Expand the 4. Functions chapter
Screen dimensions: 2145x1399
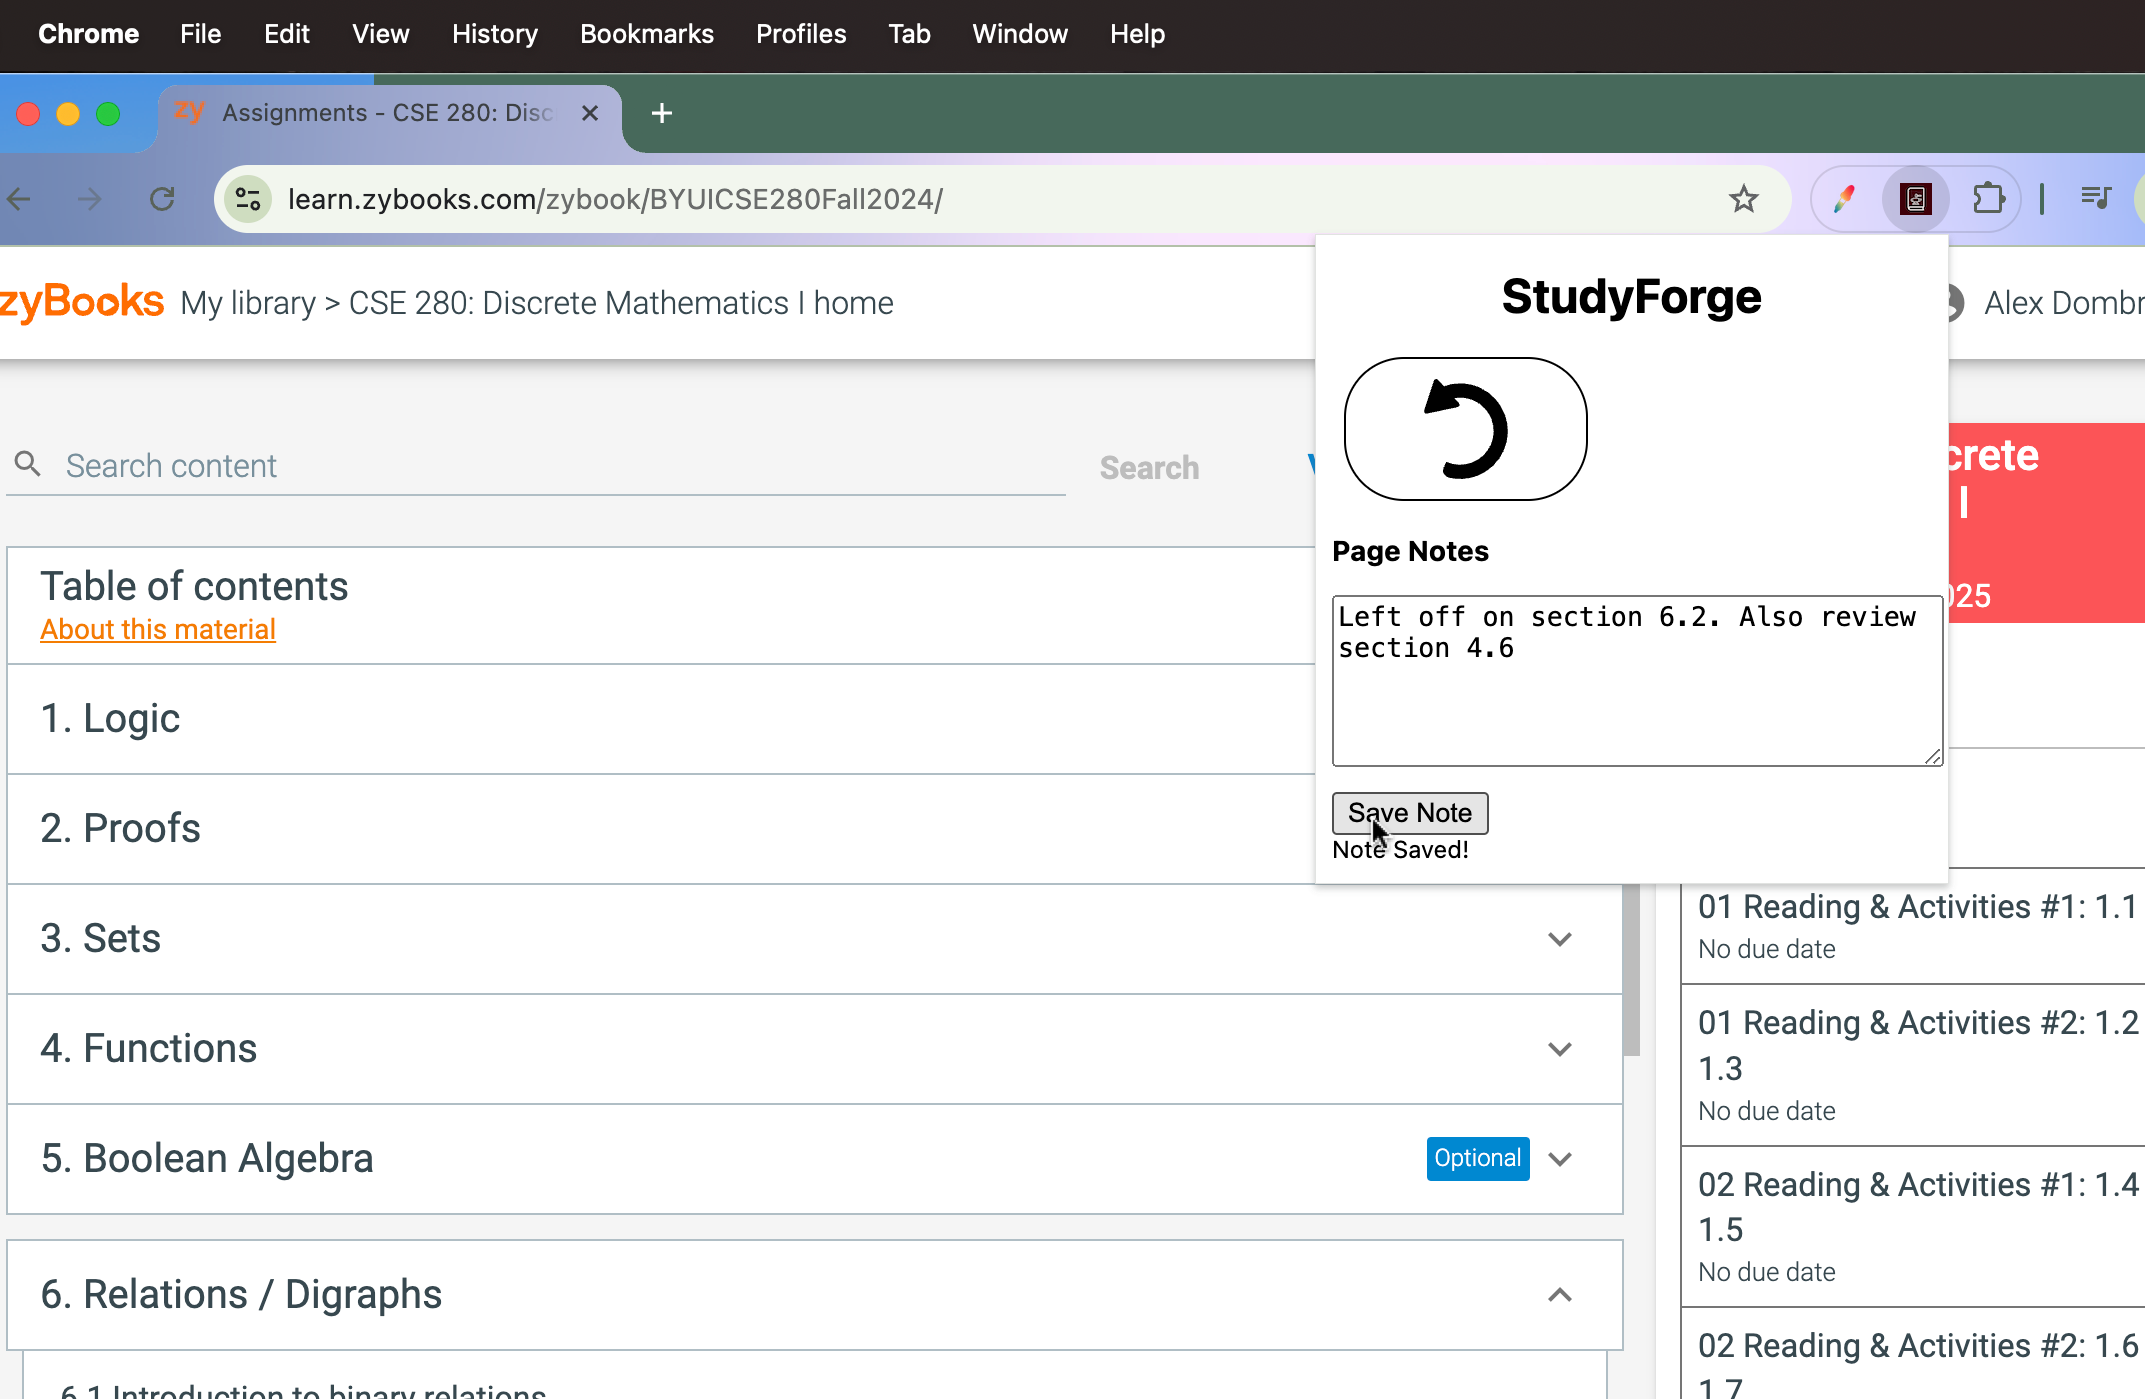pyautogui.click(x=1560, y=1049)
